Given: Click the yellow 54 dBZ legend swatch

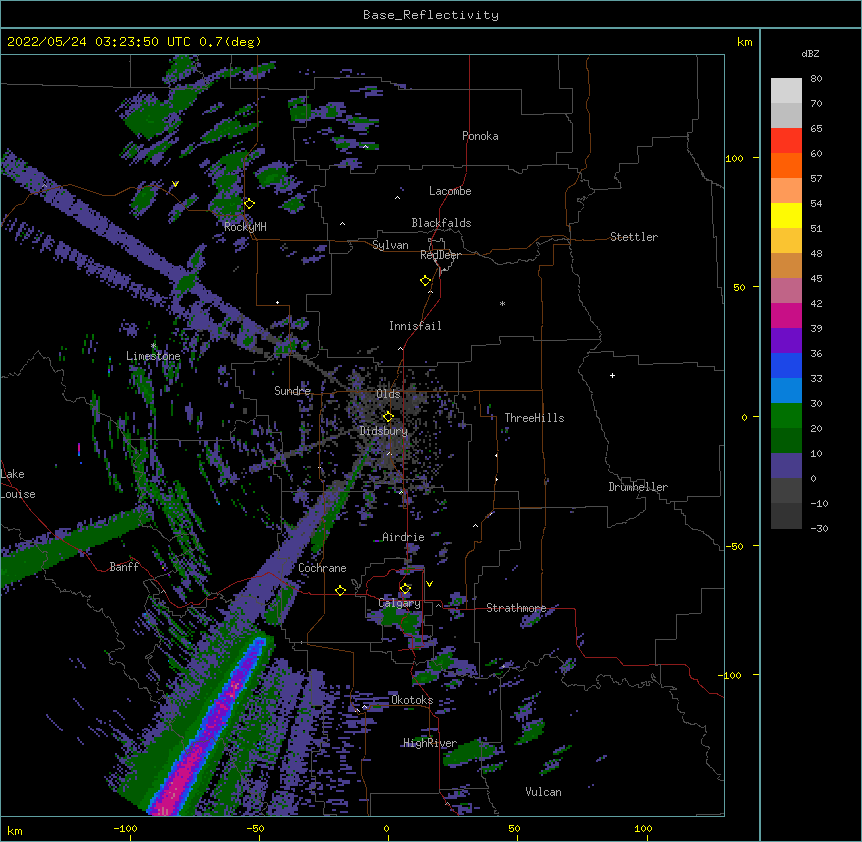Looking at the screenshot, I should [786, 215].
